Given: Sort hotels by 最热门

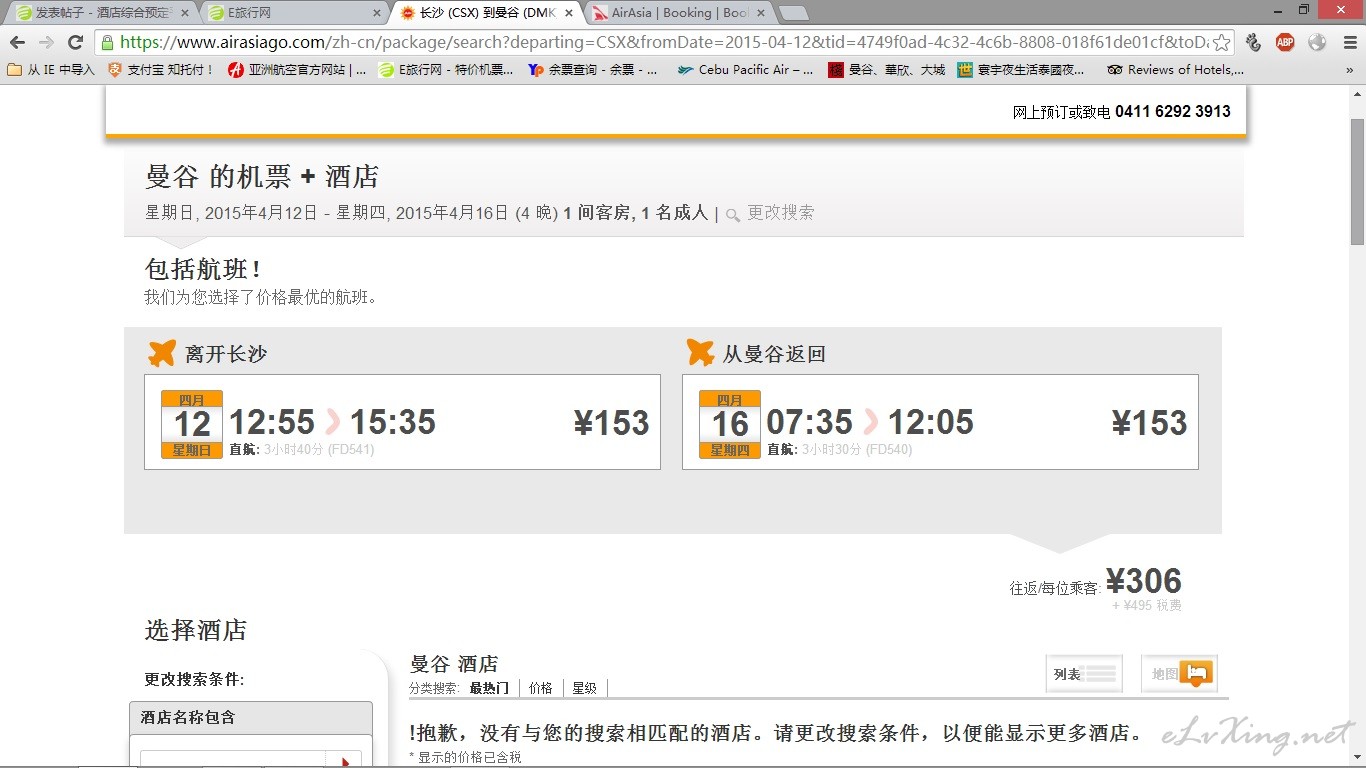Looking at the screenshot, I should click(x=489, y=688).
